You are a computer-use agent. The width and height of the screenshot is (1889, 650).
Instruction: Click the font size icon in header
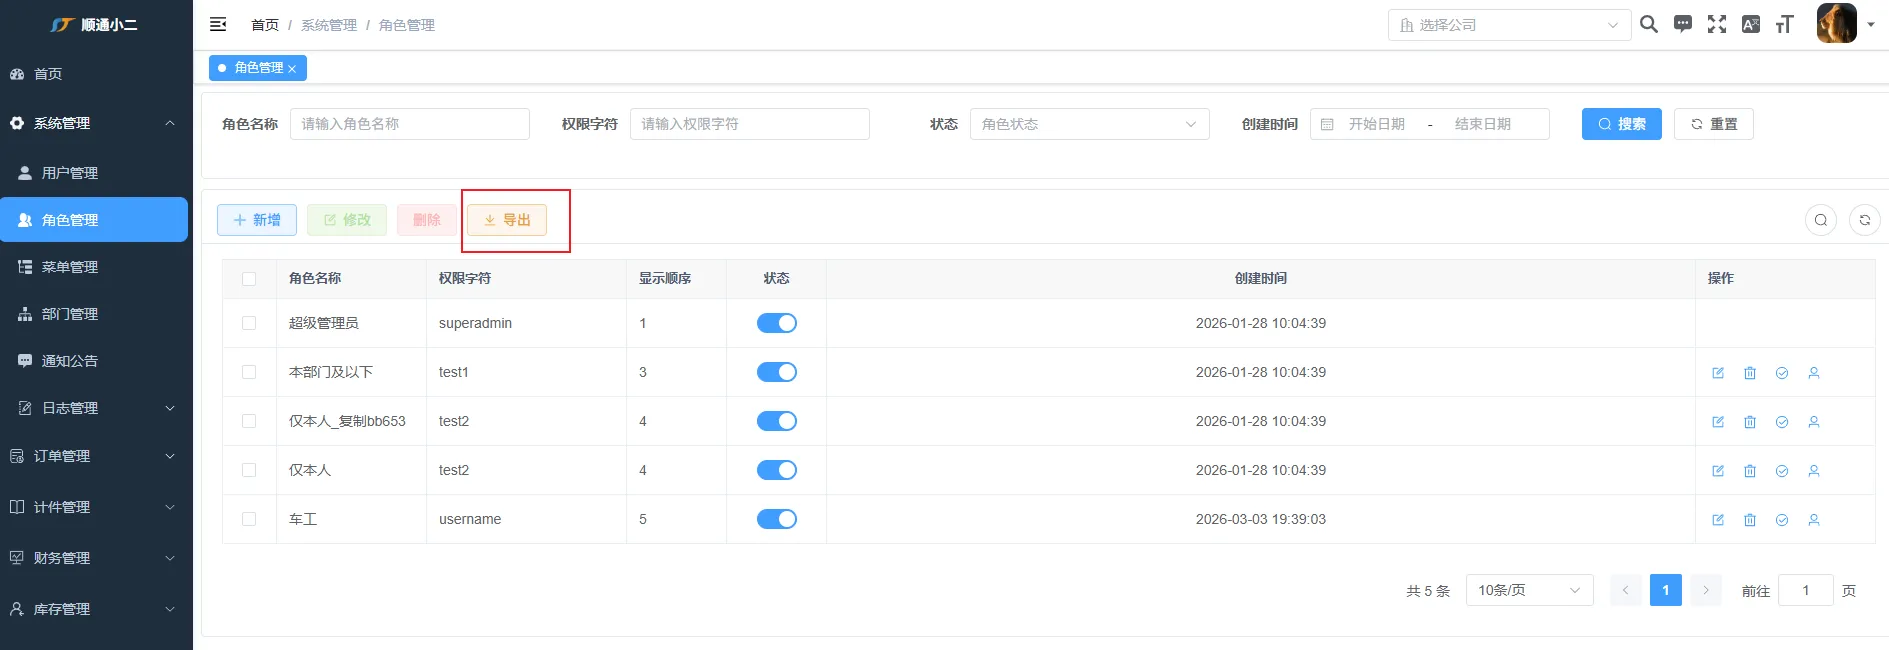pos(1785,24)
